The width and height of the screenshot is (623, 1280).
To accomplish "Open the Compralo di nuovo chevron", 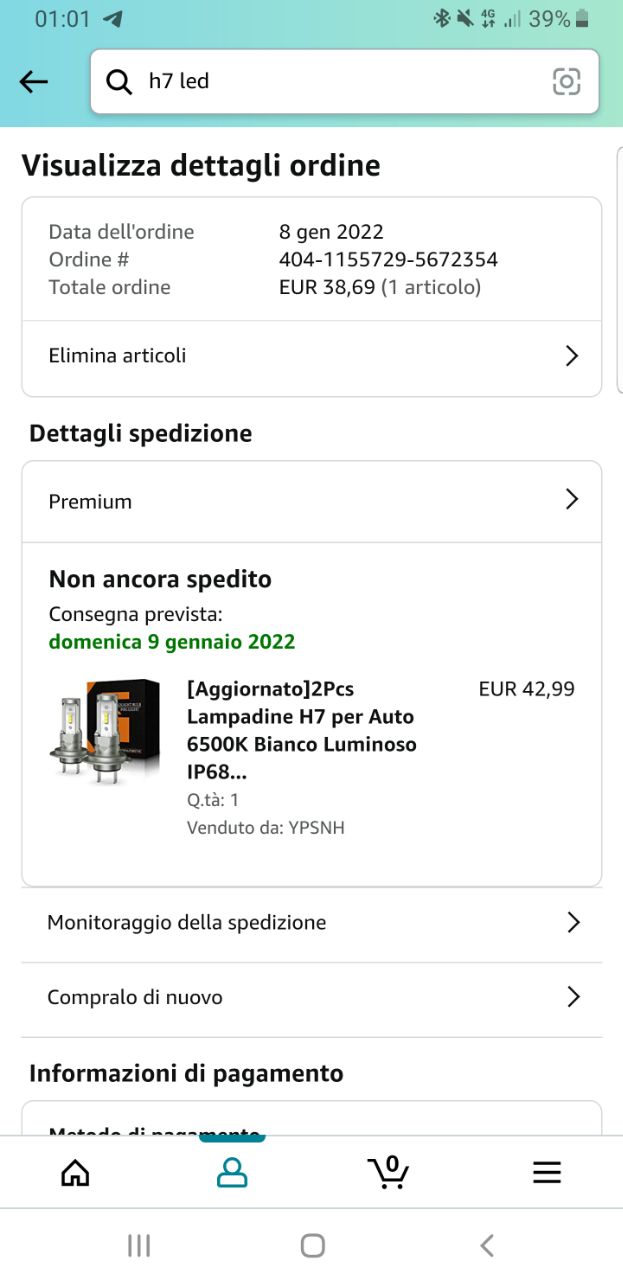I will (x=573, y=996).
